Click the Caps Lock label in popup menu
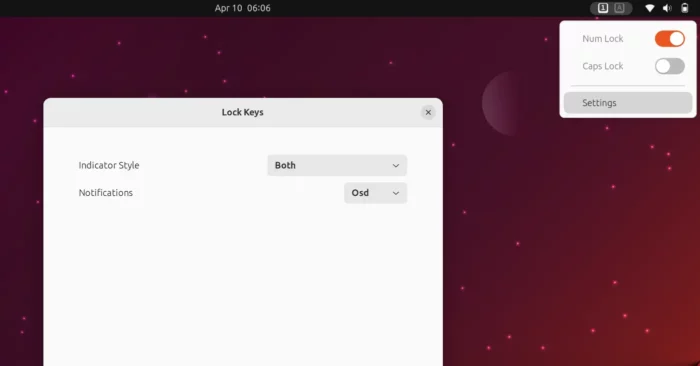This screenshot has height=366, width=700. click(x=603, y=66)
